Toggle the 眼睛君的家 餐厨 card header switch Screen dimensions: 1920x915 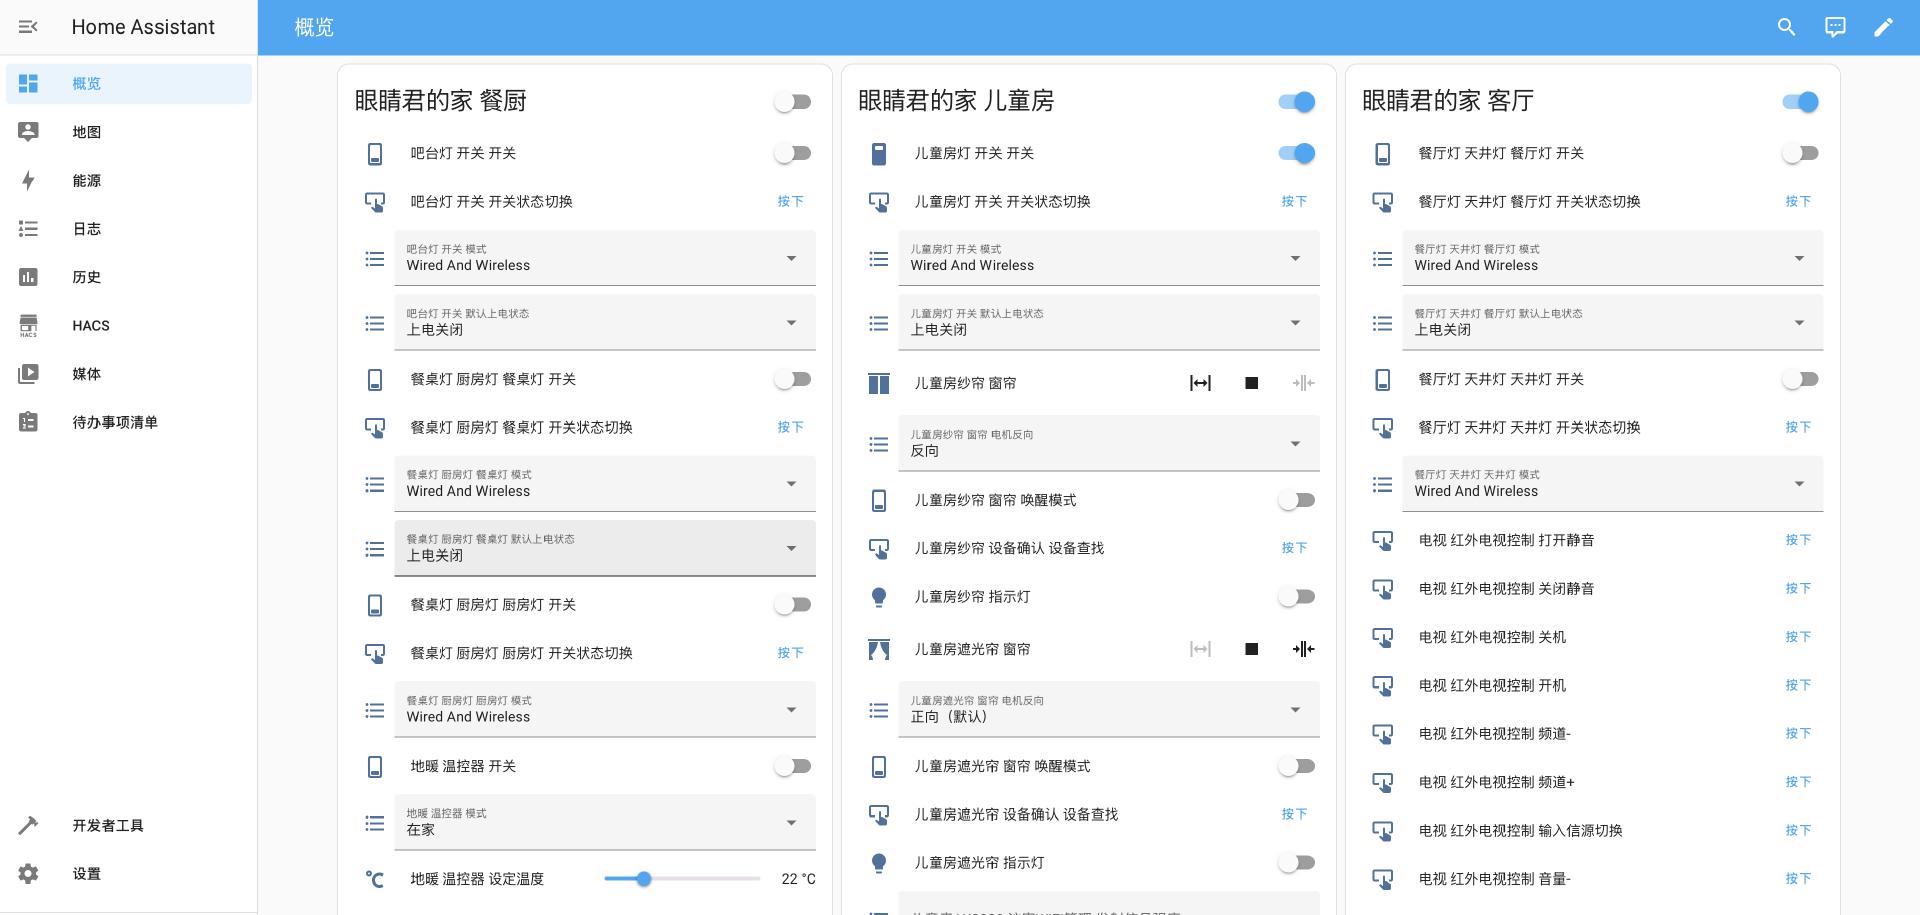click(x=793, y=102)
